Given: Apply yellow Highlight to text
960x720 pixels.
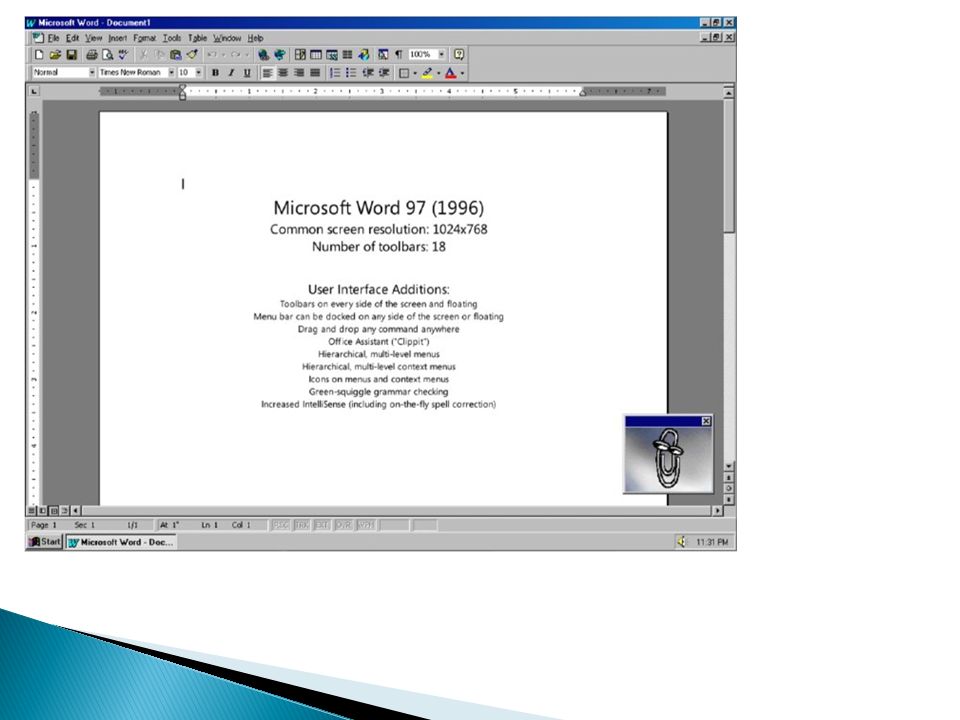Looking at the screenshot, I should tap(427, 73).
